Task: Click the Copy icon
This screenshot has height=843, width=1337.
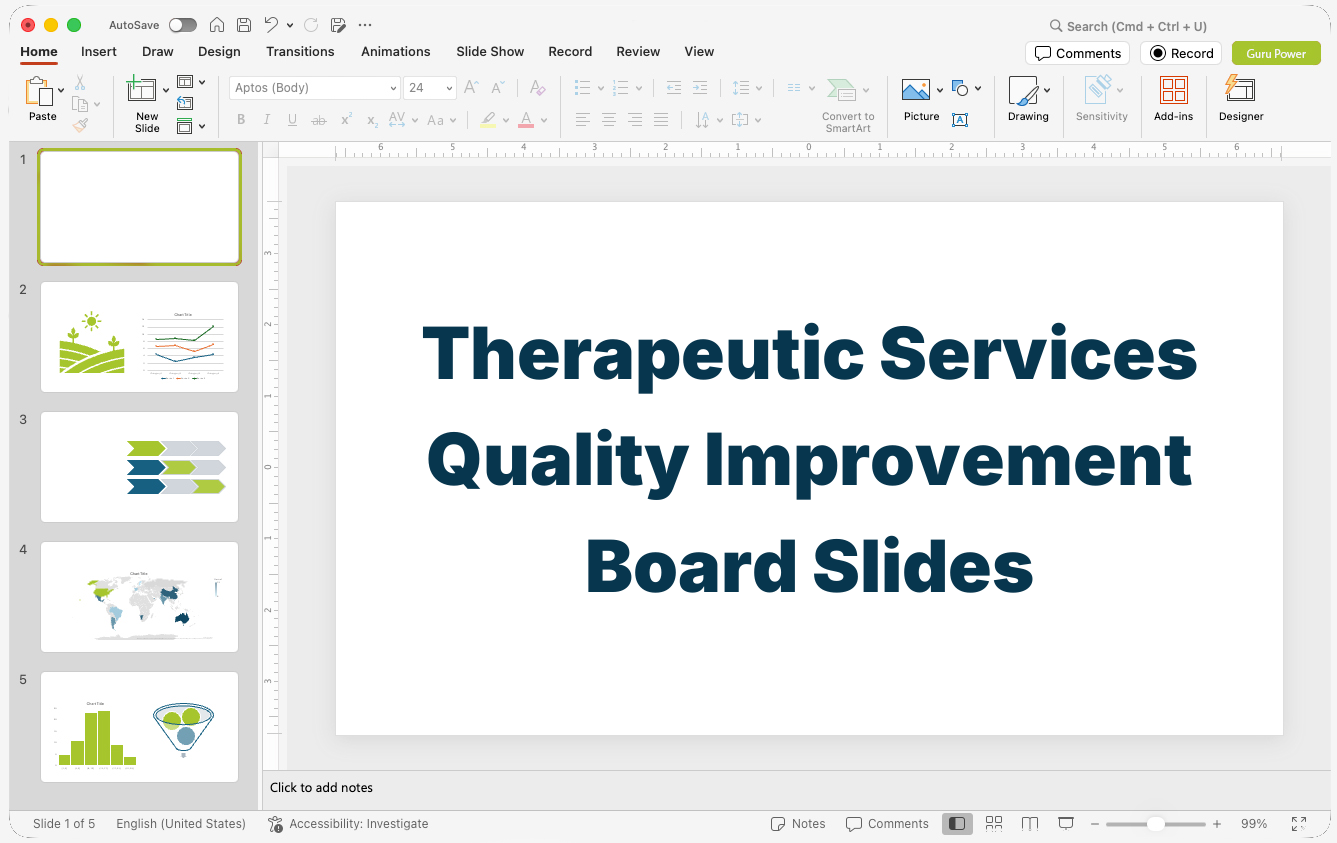Action: coord(80,104)
